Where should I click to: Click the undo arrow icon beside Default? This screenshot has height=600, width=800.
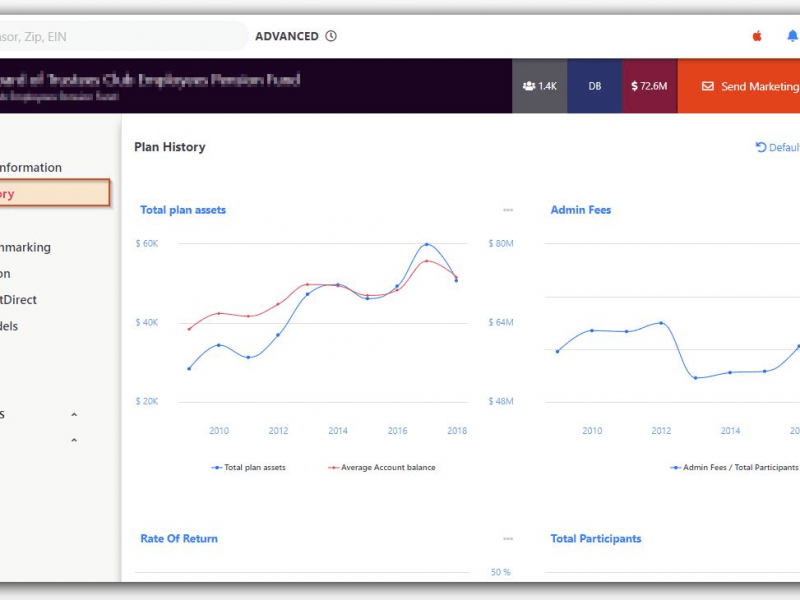pyautogui.click(x=761, y=147)
